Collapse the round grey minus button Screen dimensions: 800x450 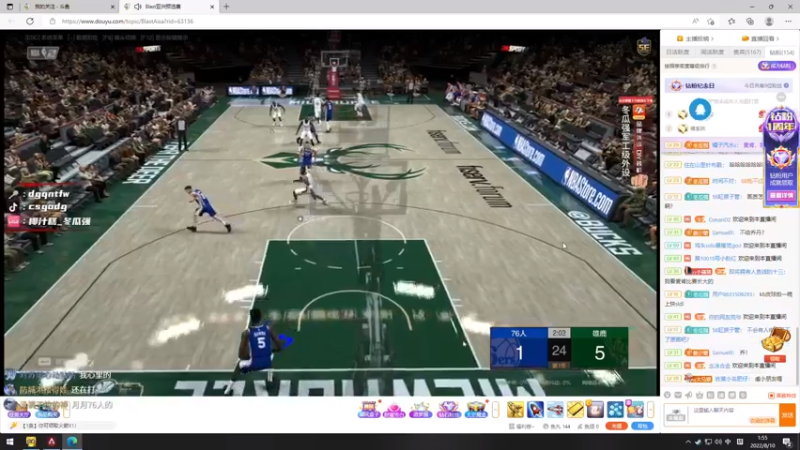click(781, 97)
